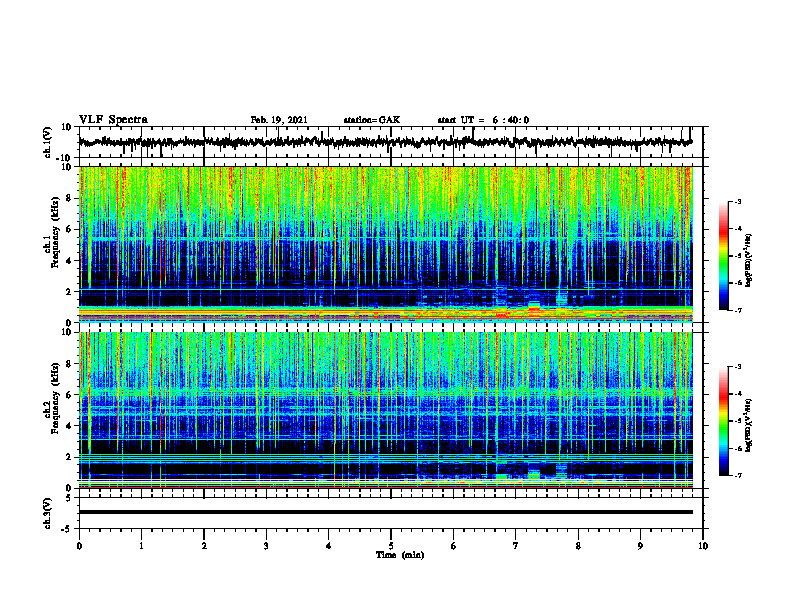Click time axis tick label "8"
This screenshot has width=792, height=612.
578,546
